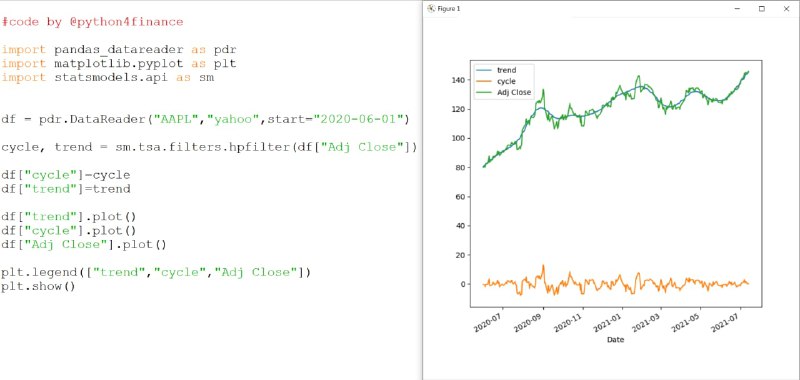Click the "yahoo" string in the code

233,119
